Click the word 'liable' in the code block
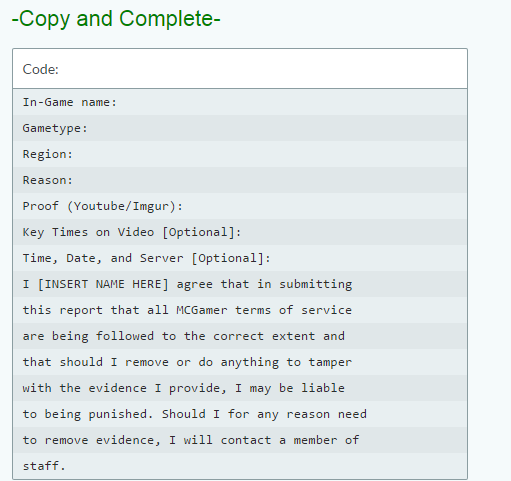511x481 pixels. click(323, 388)
